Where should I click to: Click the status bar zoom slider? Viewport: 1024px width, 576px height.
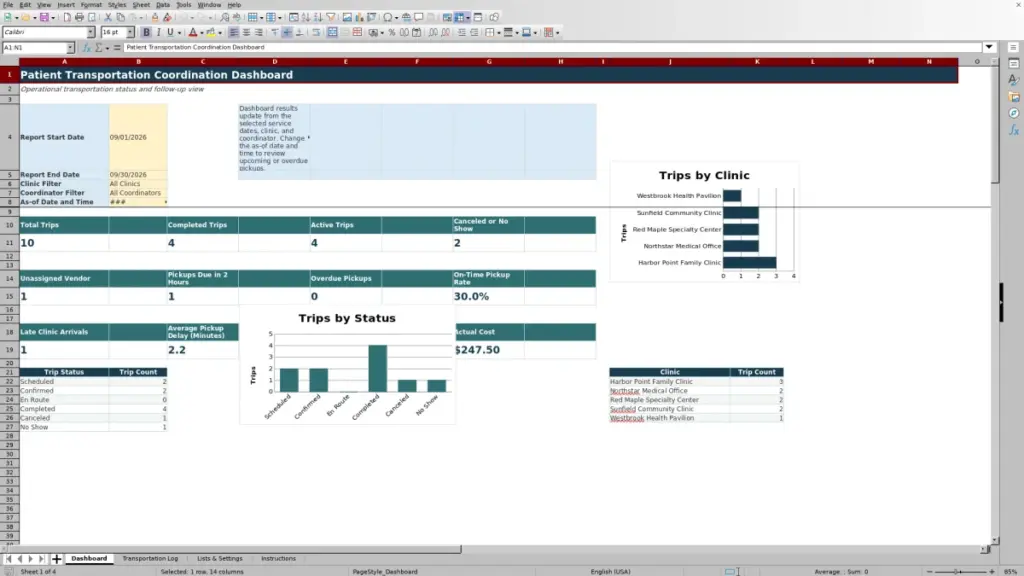tap(960, 571)
